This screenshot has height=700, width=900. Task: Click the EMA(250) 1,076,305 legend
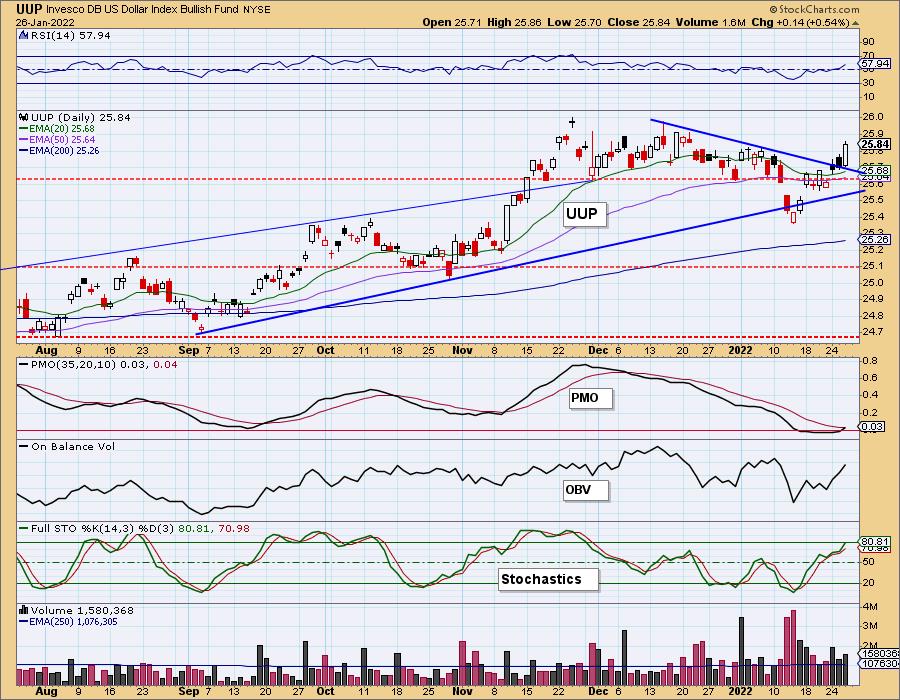point(73,621)
